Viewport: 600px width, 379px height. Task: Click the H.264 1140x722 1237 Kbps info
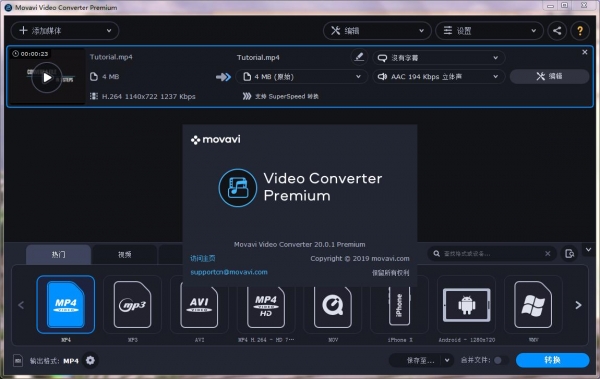coord(148,96)
